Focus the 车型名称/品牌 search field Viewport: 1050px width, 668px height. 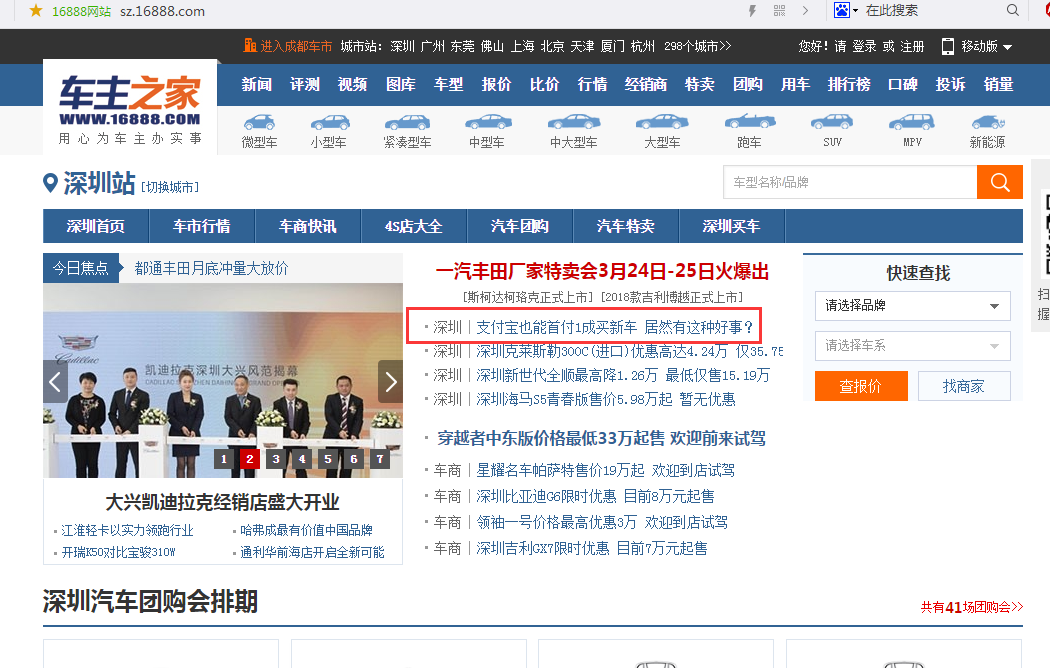click(850, 182)
